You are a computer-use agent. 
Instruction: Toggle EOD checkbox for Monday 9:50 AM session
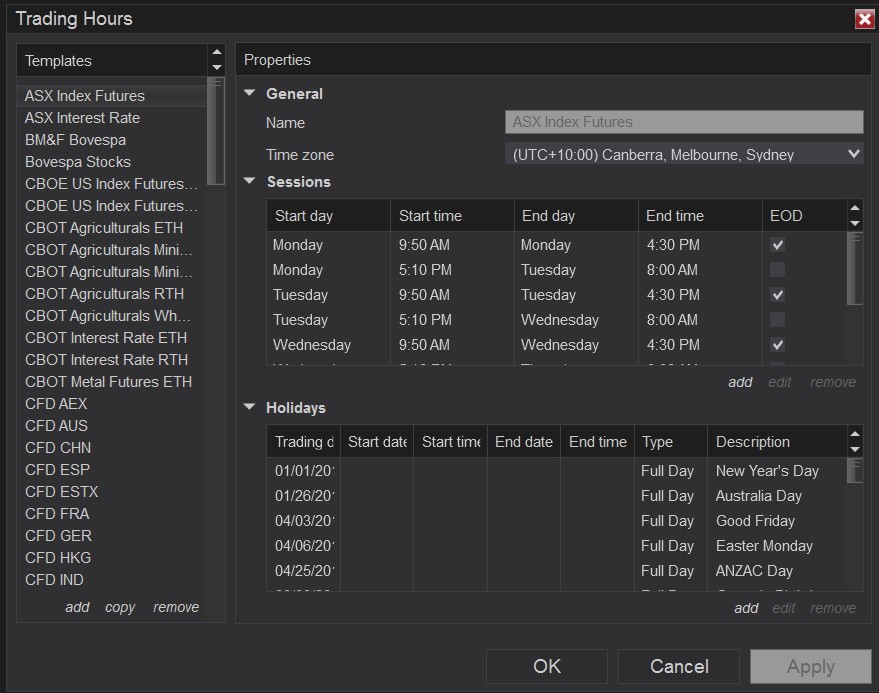pos(778,245)
